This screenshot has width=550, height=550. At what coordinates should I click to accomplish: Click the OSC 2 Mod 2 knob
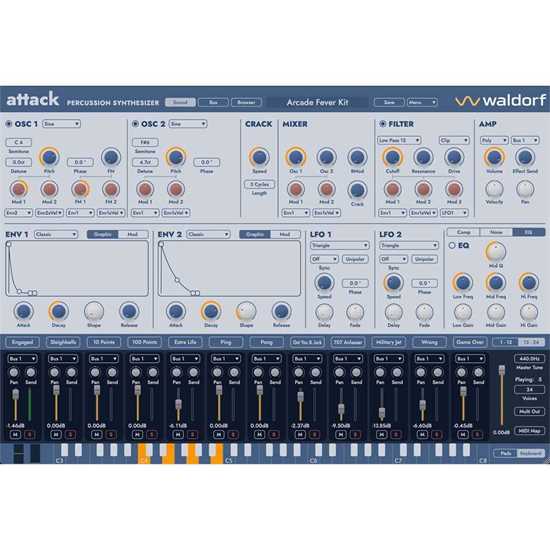point(176,189)
